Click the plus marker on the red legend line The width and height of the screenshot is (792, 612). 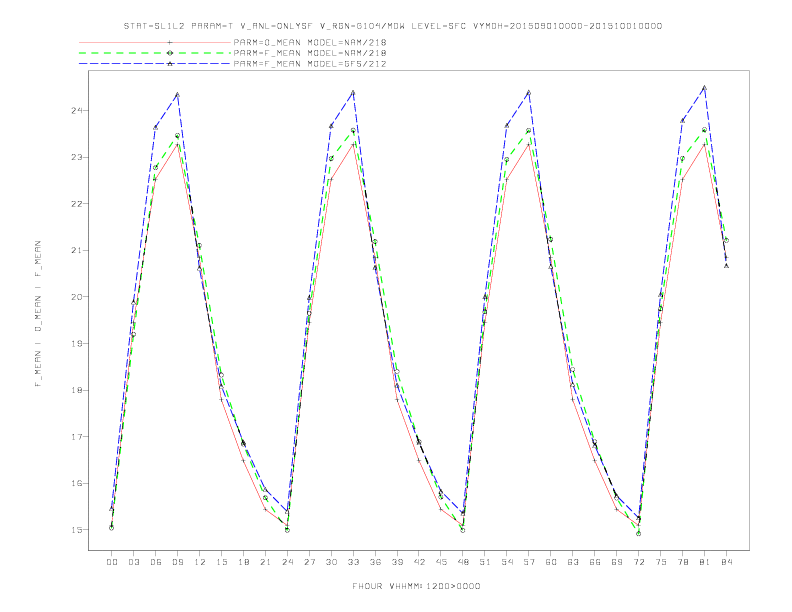point(170,42)
